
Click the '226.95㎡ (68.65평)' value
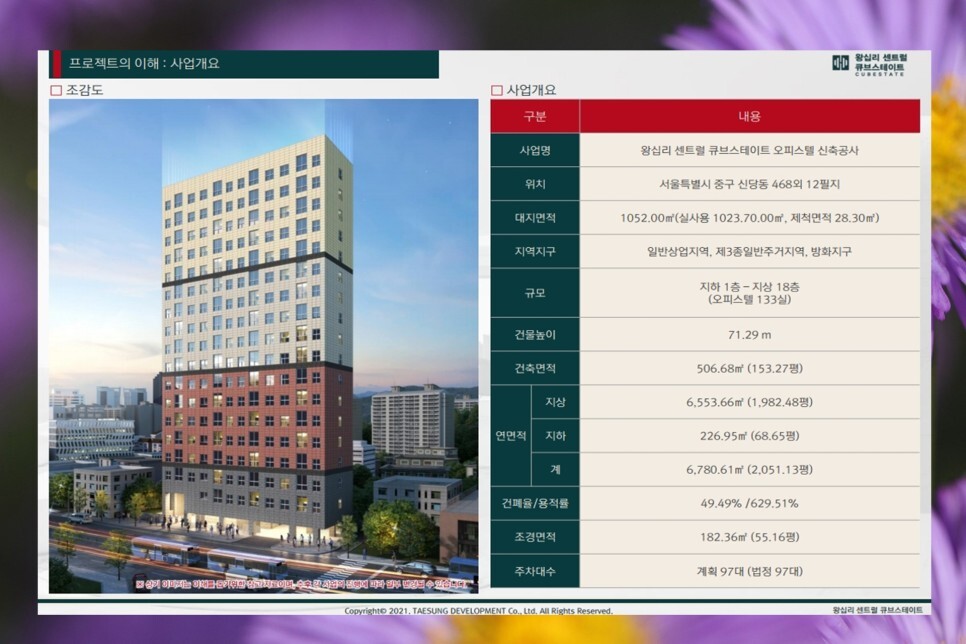pos(750,436)
